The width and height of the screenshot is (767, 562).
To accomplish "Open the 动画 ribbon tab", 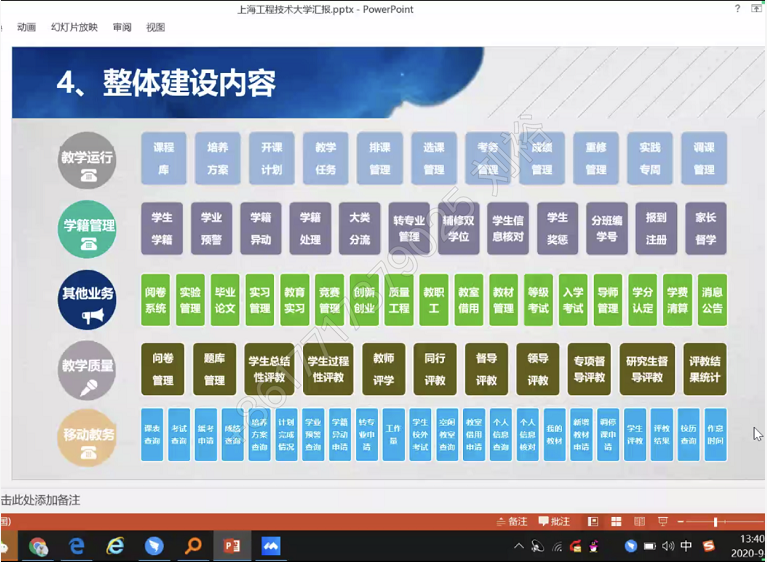I will tap(27, 28).
